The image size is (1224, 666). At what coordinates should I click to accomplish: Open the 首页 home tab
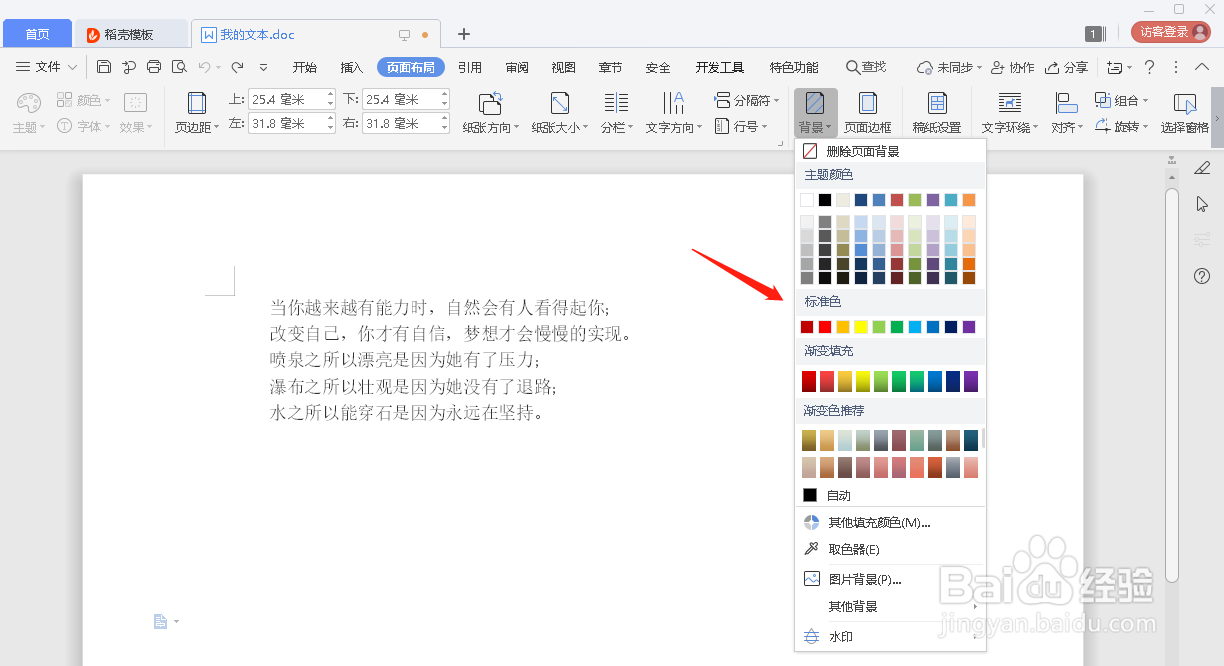coord(37,34)
